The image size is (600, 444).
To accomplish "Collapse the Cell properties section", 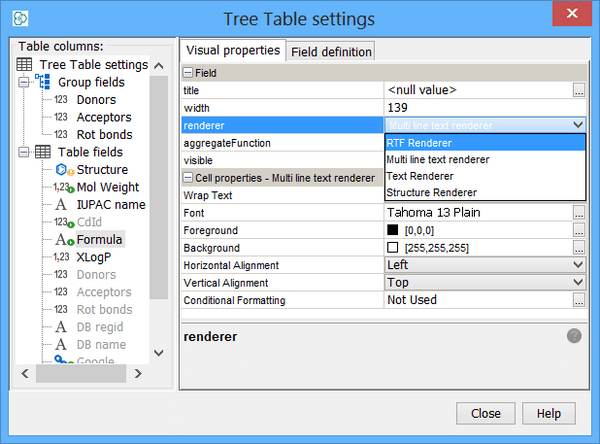I will [187, 178].
